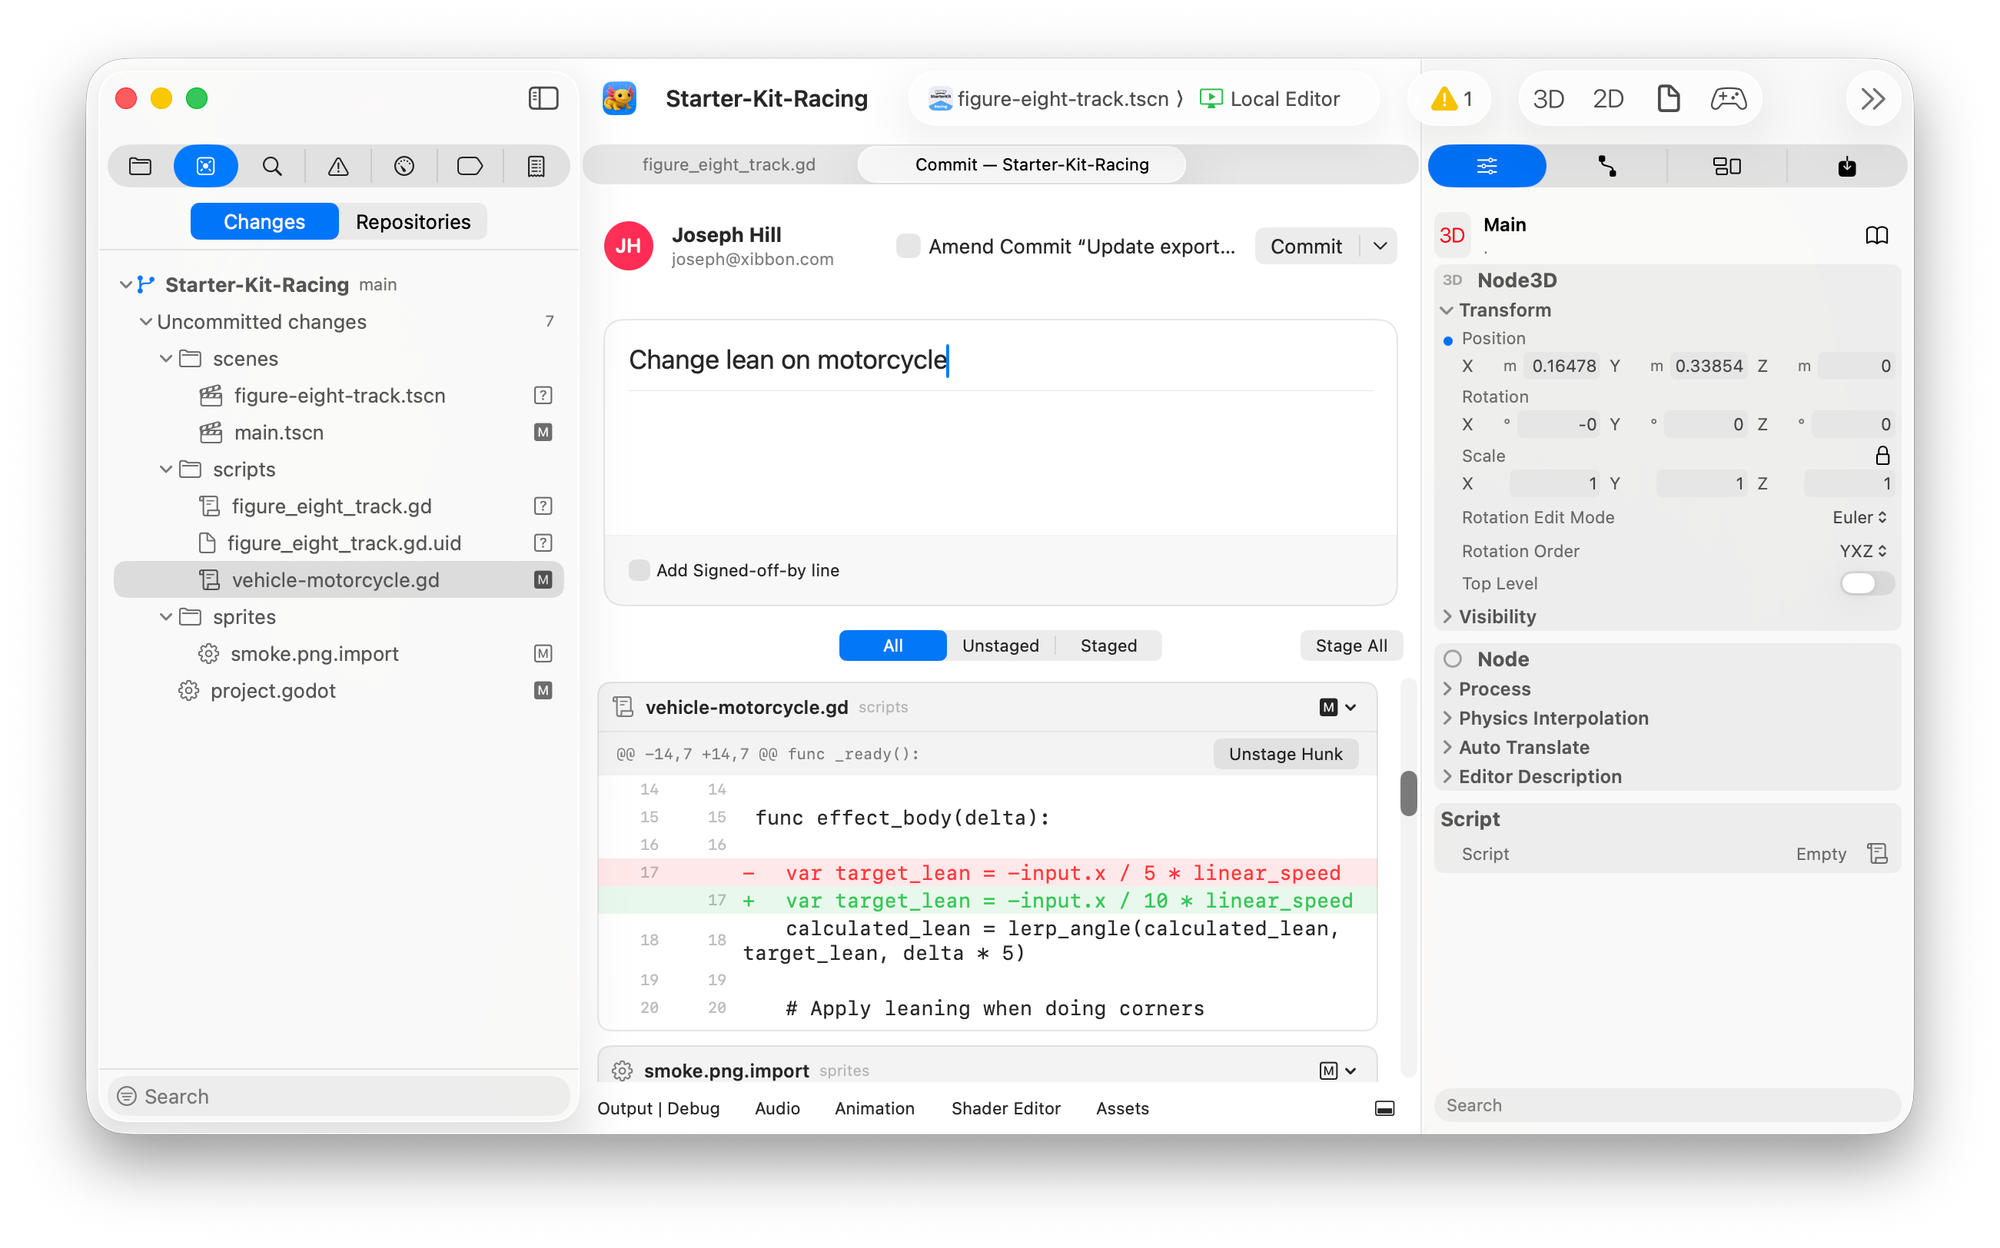Show only Unstaged changes
The image size is (2000, 1248).
click(x=1000, y=645)
